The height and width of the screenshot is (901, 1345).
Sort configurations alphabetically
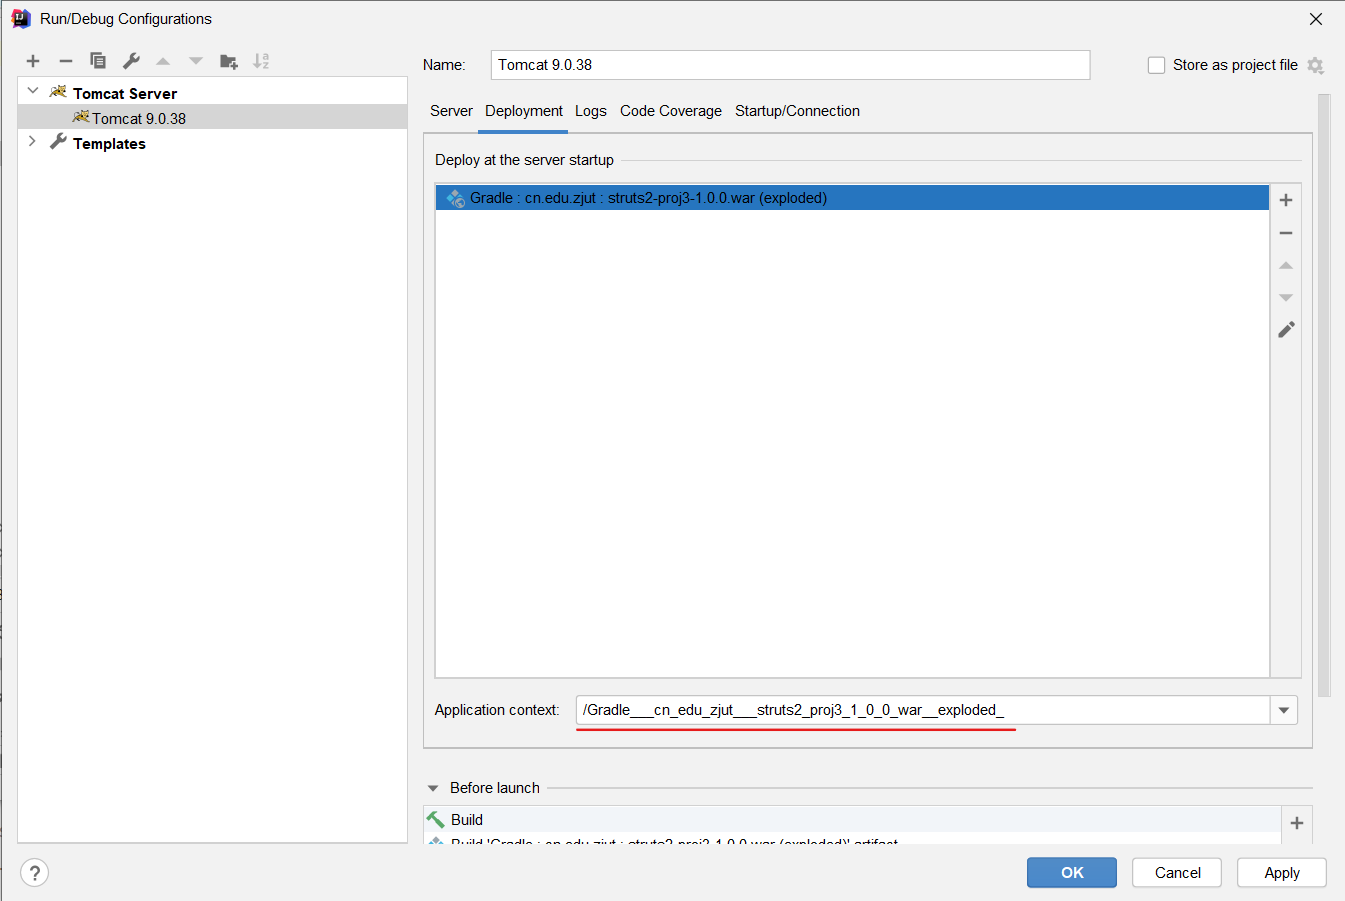[261, 61]
